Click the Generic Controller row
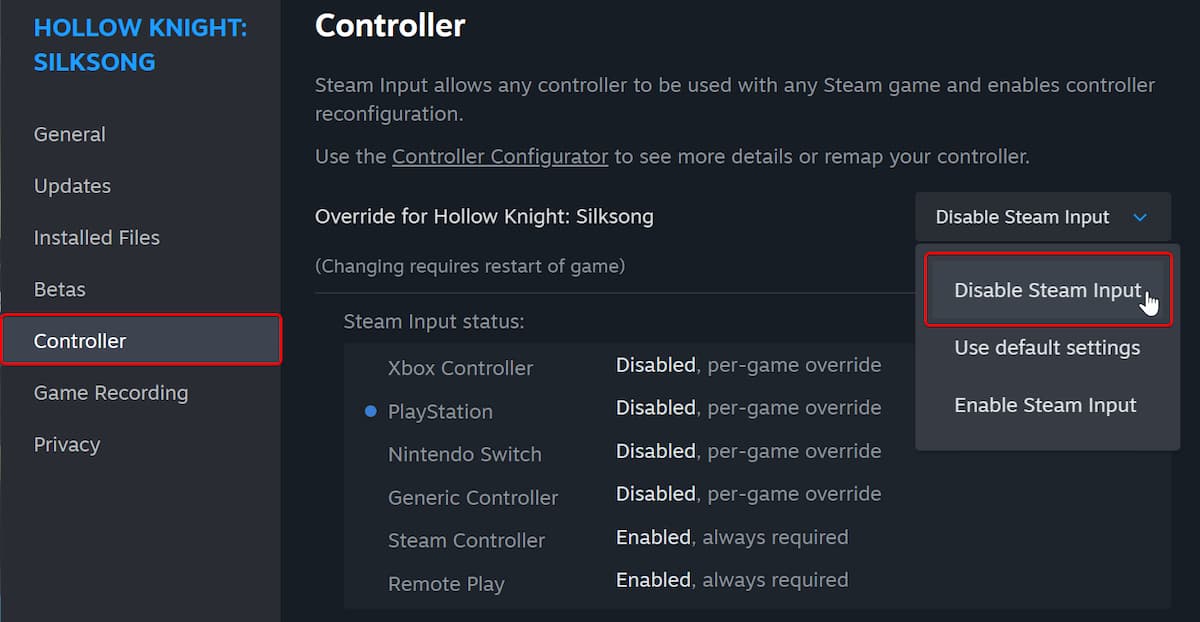The image size is (1200, 622). click(x=473, y=498)
